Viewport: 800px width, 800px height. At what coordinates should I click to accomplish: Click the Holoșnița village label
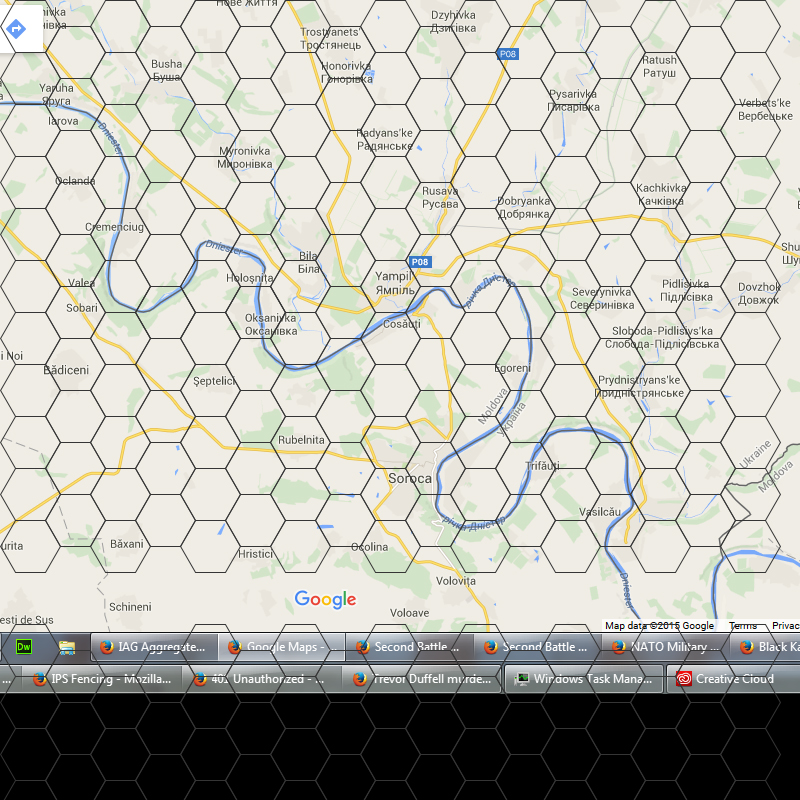pyautogui.click(x=249, y=278)
